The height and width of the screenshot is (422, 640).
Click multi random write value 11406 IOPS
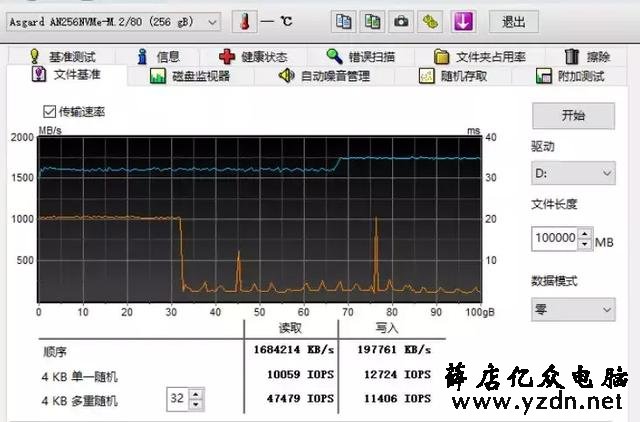click(398, 399)
